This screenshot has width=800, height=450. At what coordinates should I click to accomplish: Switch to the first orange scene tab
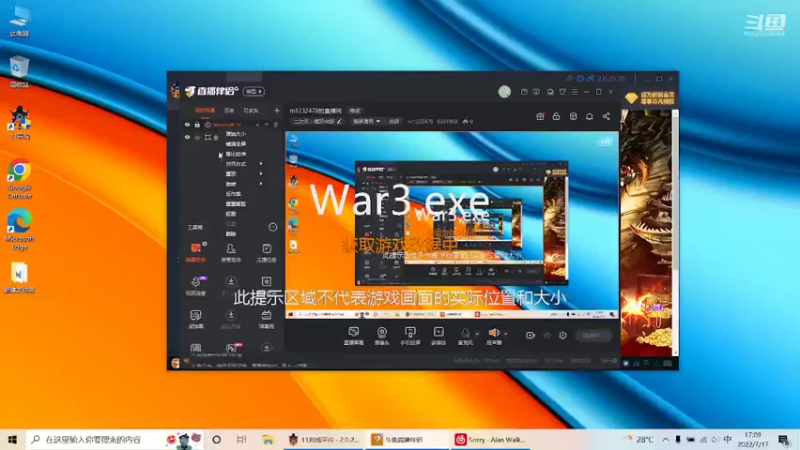coord(205,110)
